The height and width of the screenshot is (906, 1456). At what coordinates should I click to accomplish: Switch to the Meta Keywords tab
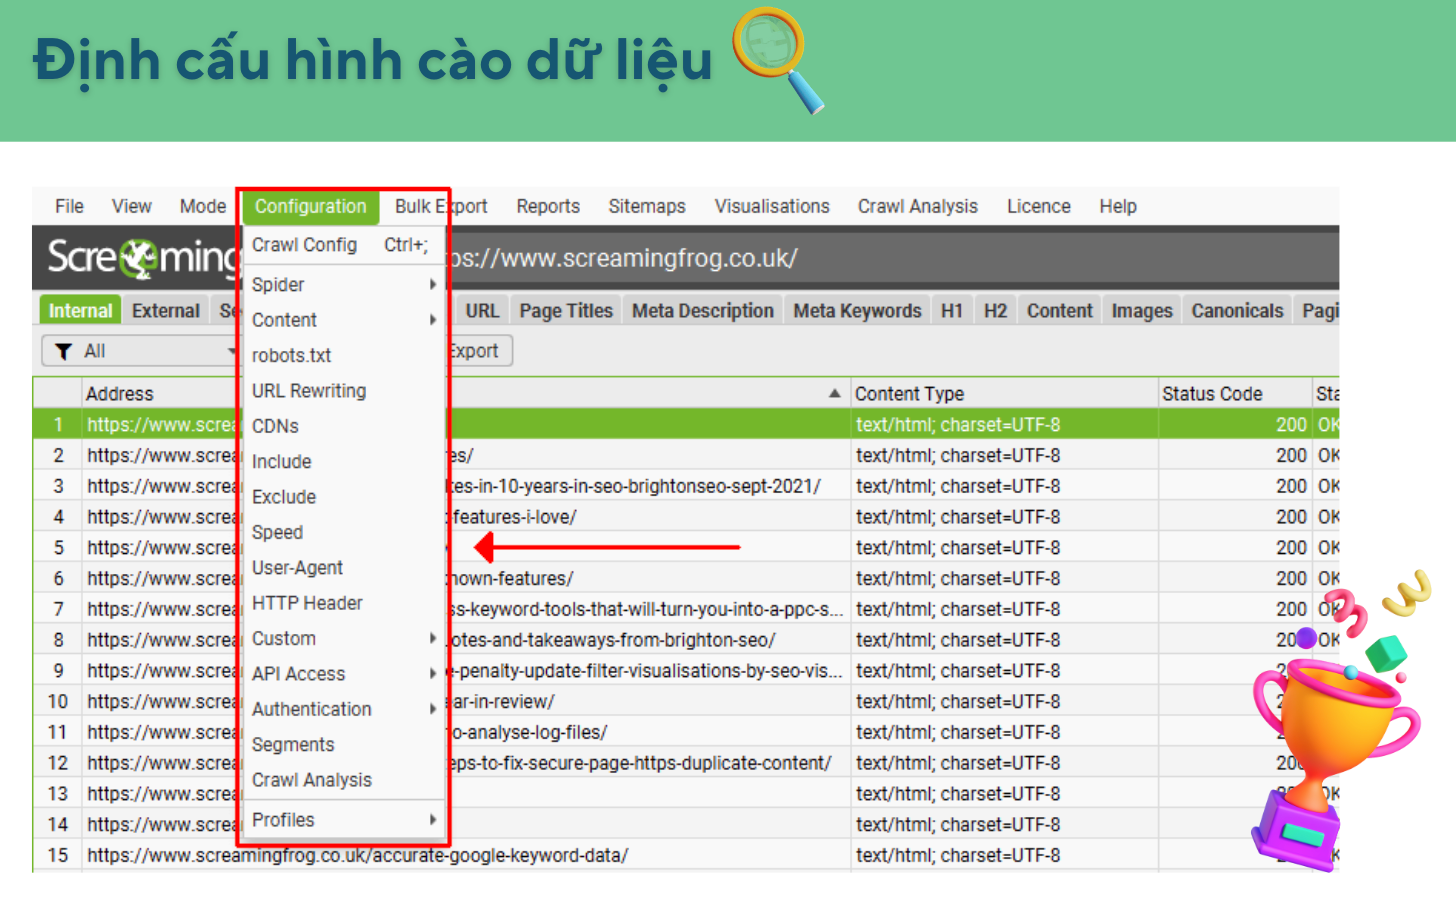click(x=857, y=311)
